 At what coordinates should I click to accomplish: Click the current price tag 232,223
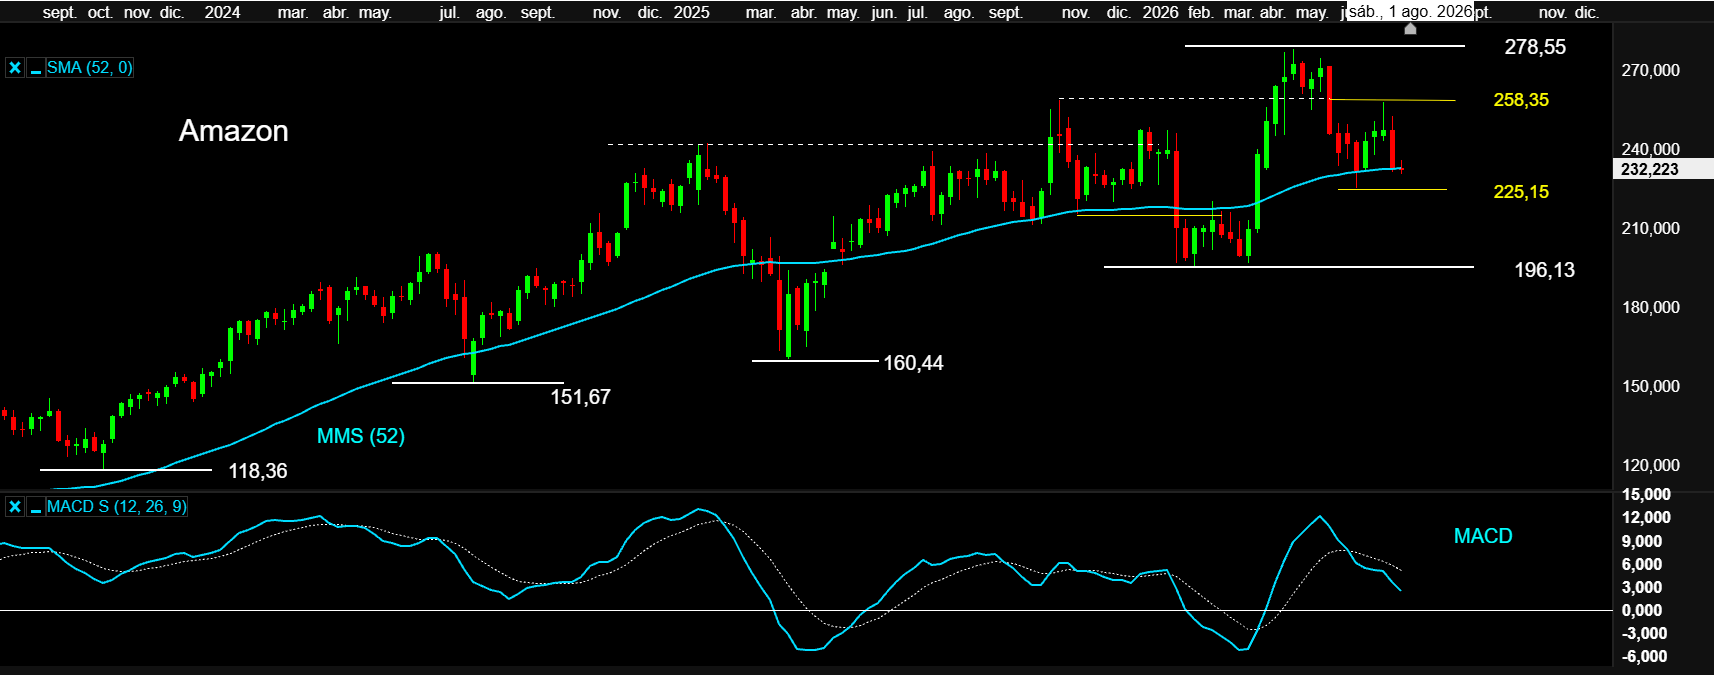(1663, 169)
